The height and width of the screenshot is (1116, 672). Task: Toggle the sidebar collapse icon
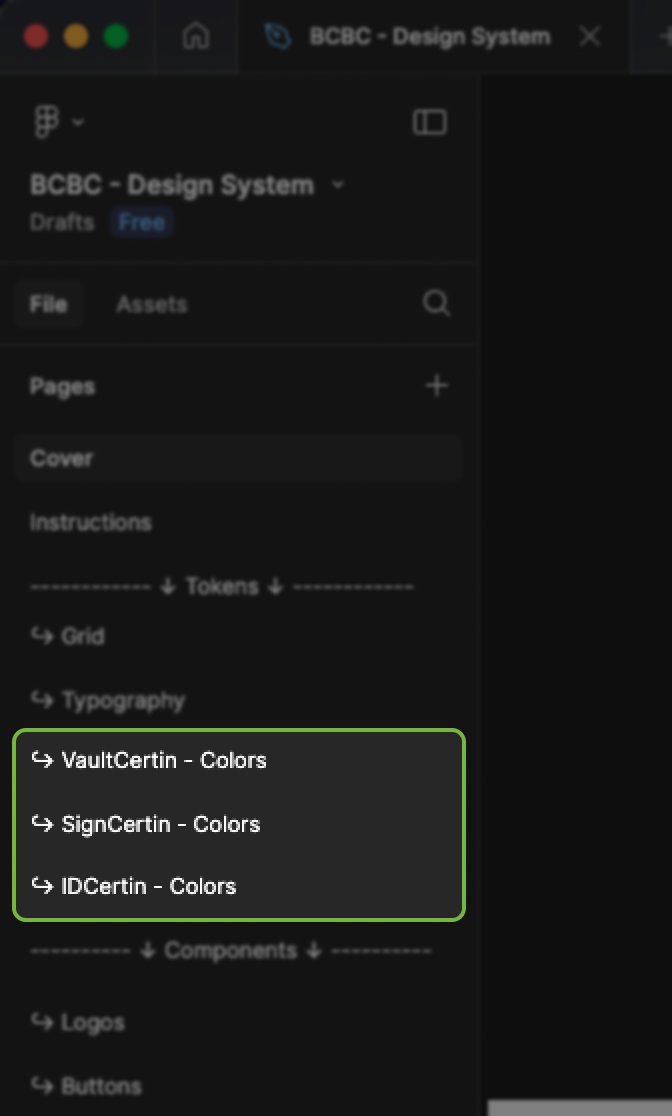(429, 122)
